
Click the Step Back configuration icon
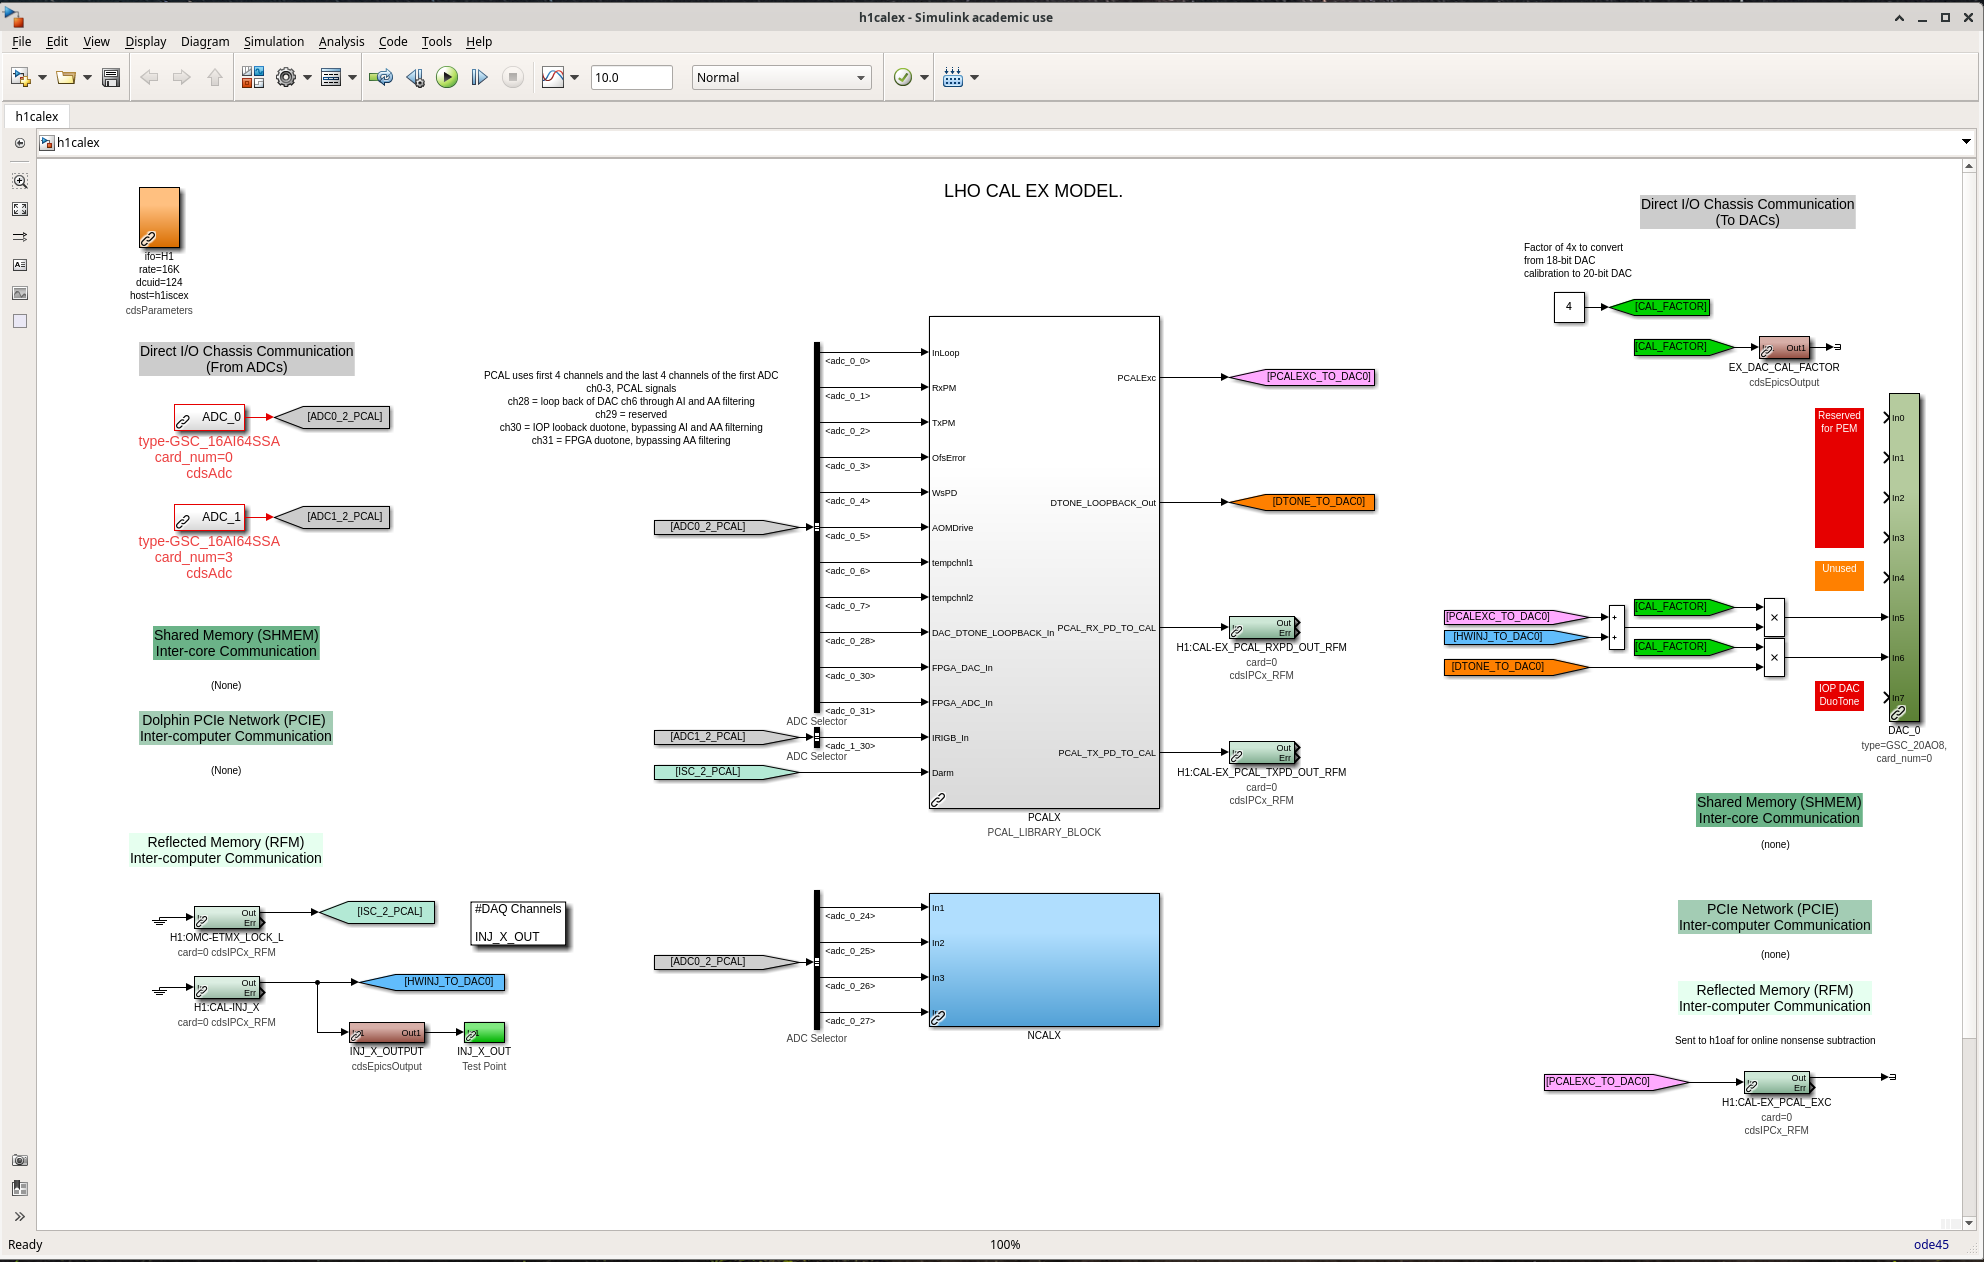(x=415, y=77)
